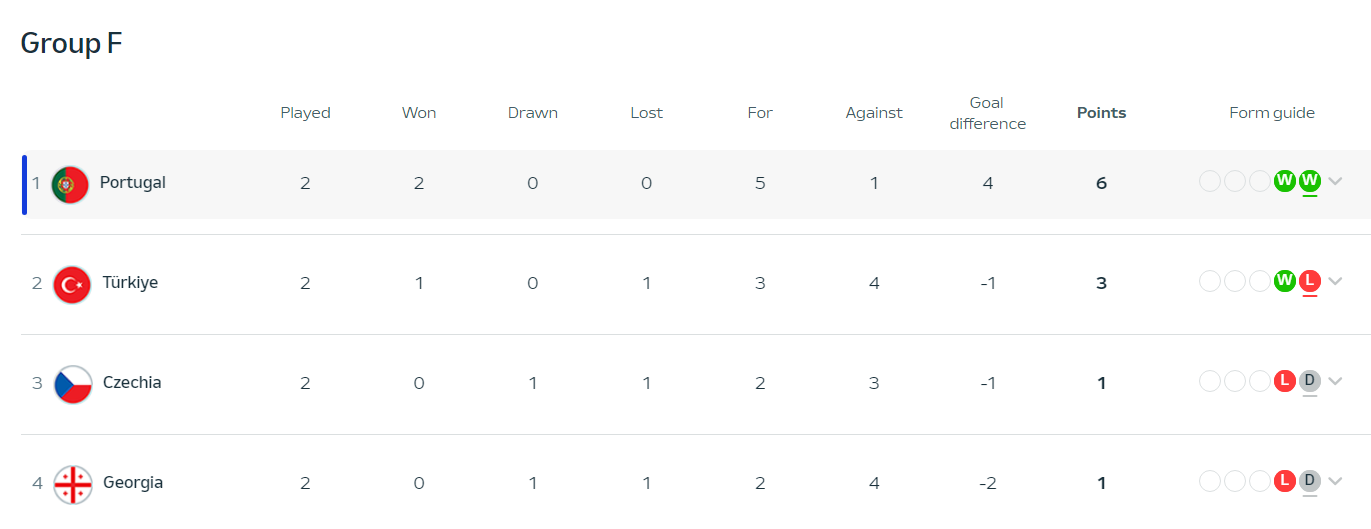Click the Portugal flag icon

[70, 184]
